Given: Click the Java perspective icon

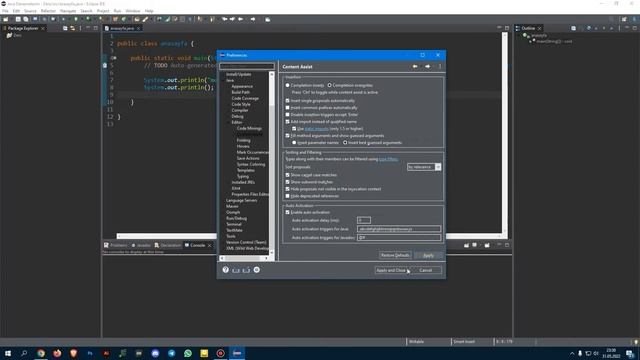Looking at the screenshot, I should click(634, 19).
